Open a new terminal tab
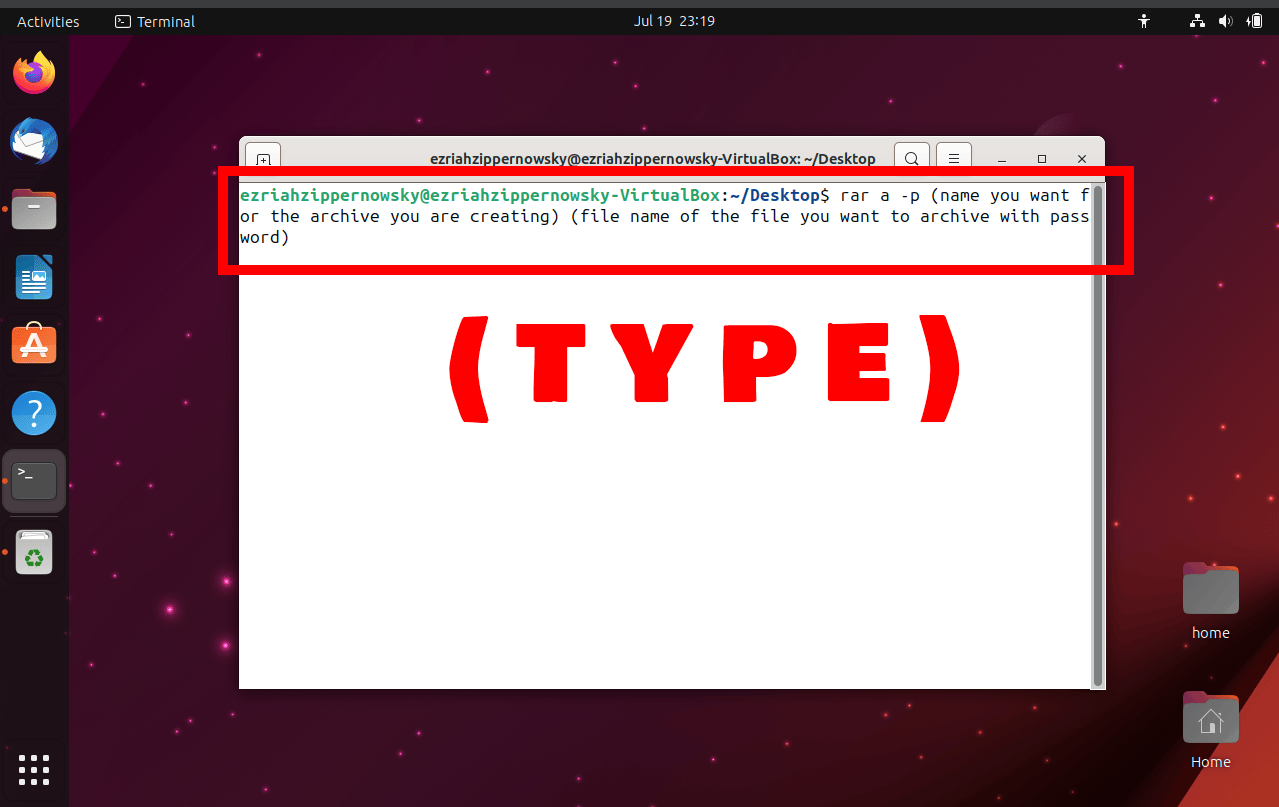Screen dimensions: 1279x807 click(262, 158)
